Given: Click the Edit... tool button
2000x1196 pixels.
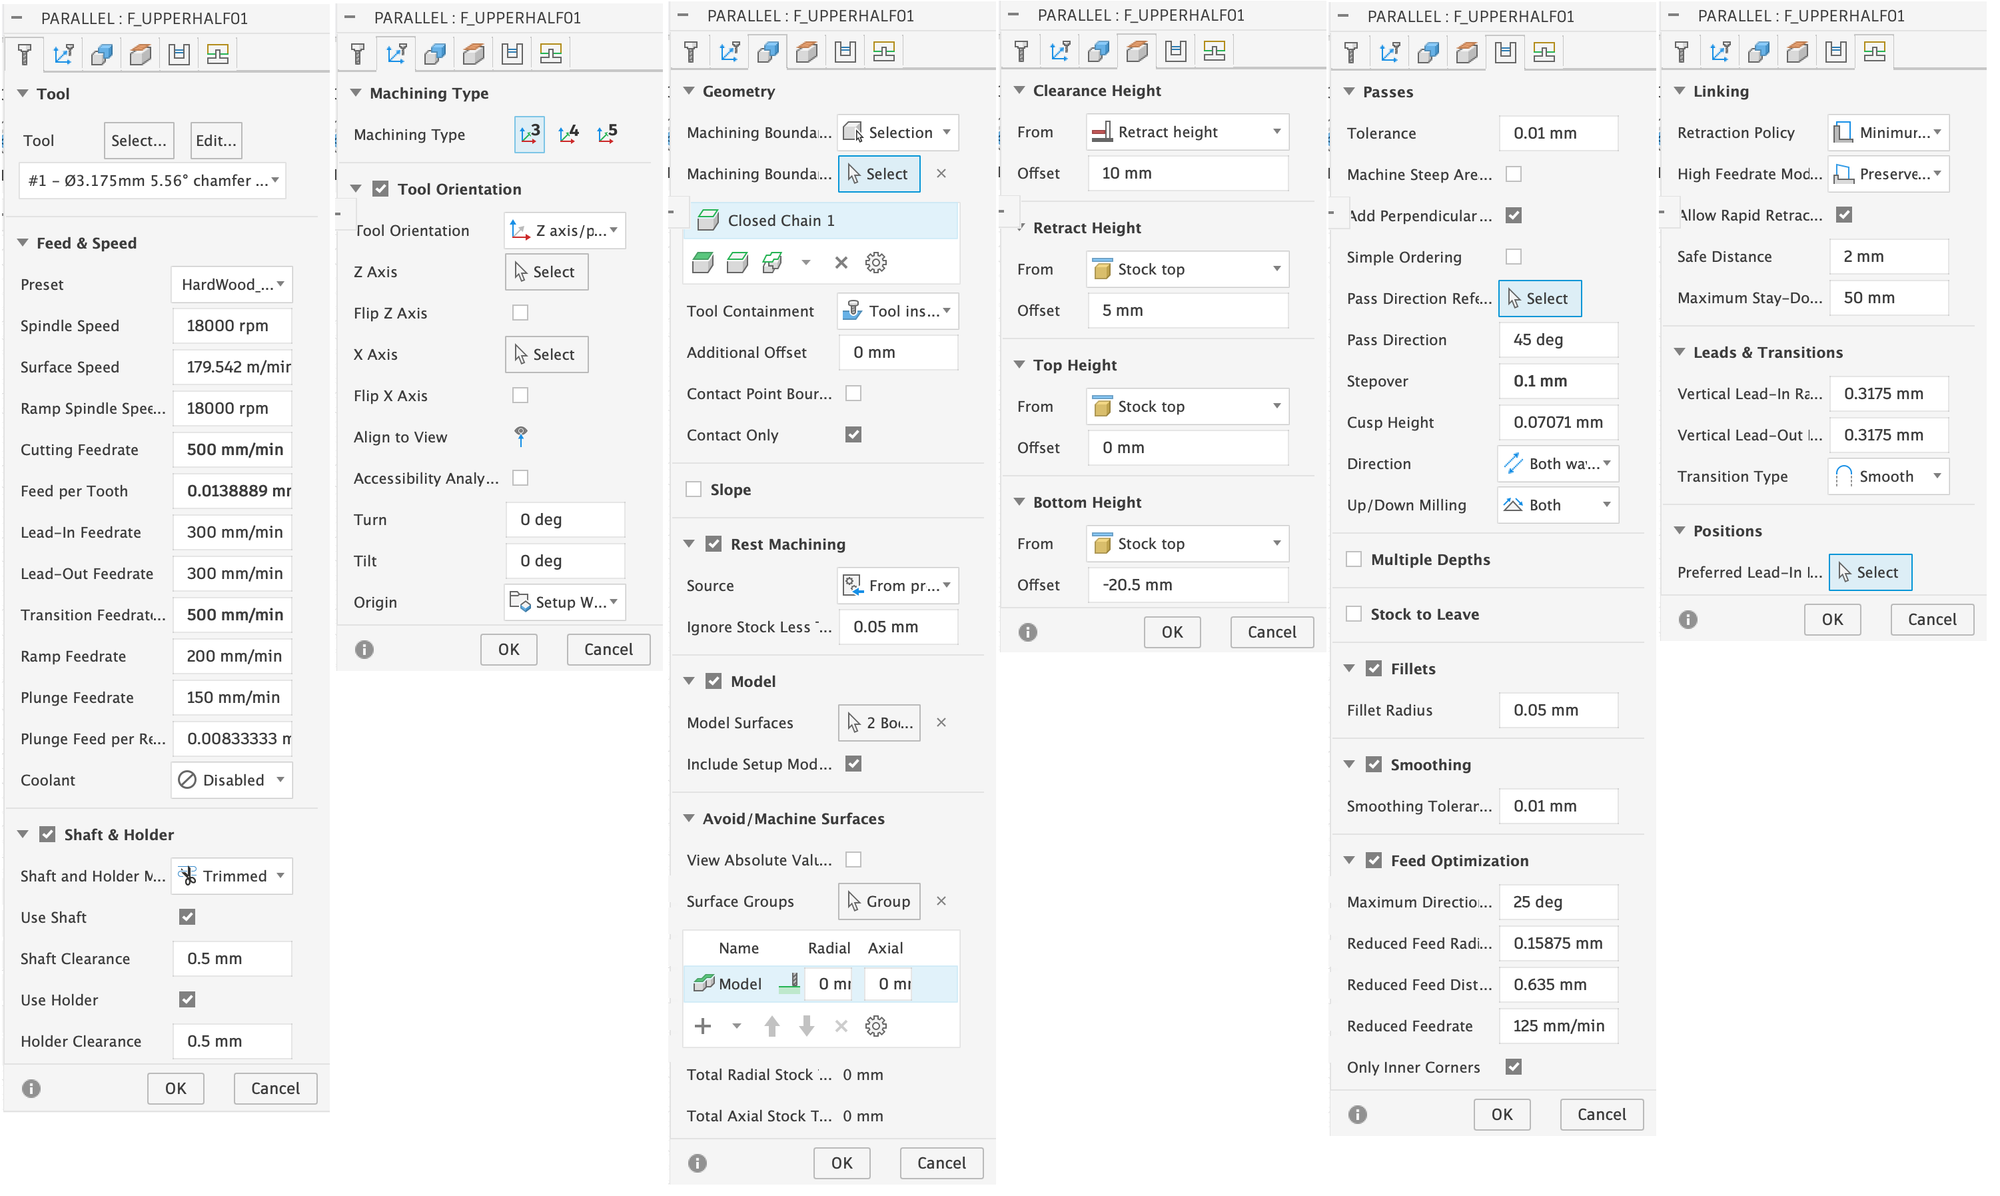Looking at the screenshot, I should (x=216, y=141).
